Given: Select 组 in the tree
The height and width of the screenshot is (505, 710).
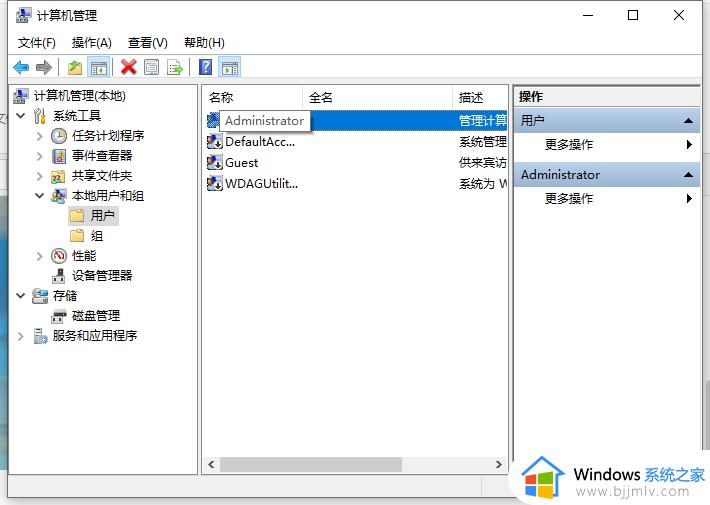Looking at the screenshot, I should point(96,236).
